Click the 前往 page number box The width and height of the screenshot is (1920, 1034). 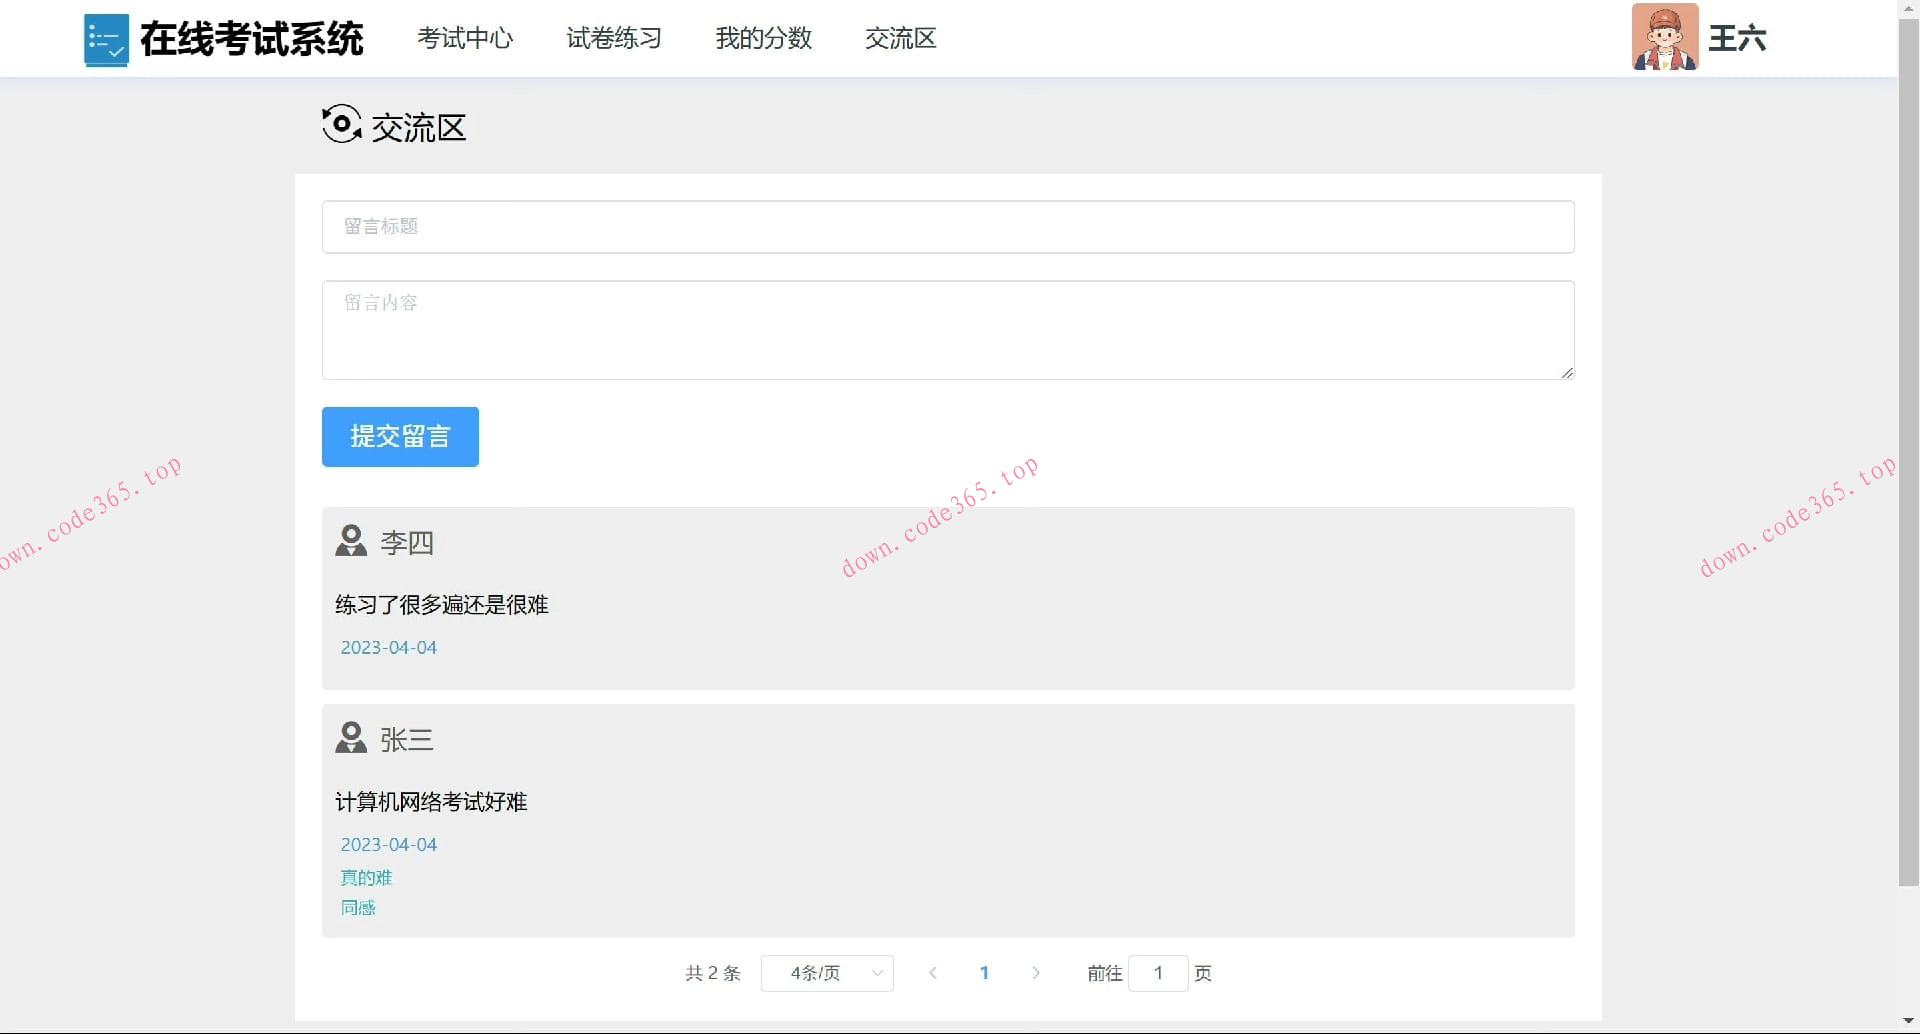[x=1158, y=972]
